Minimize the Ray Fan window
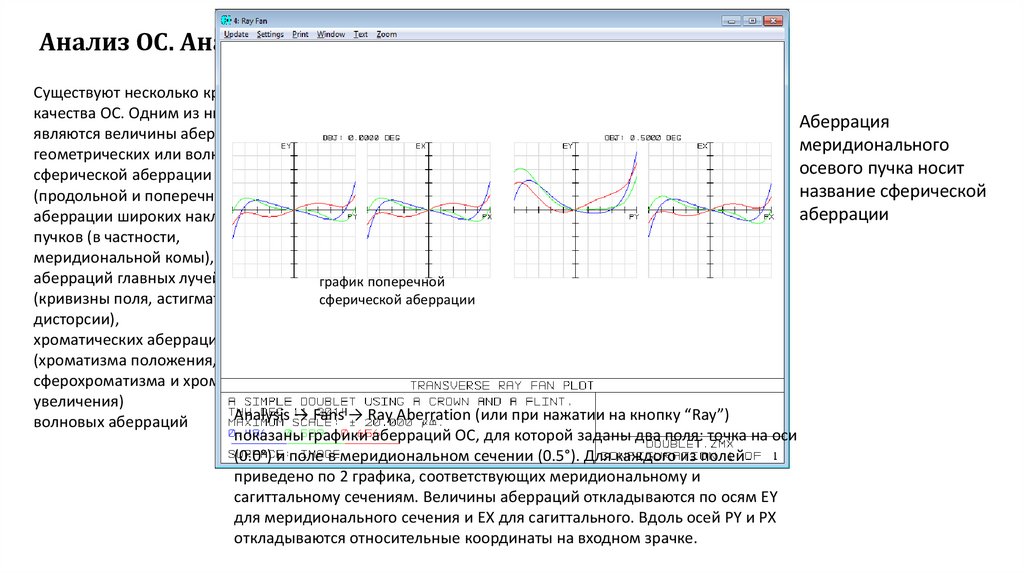1024x574 pixels. point(731,21)
